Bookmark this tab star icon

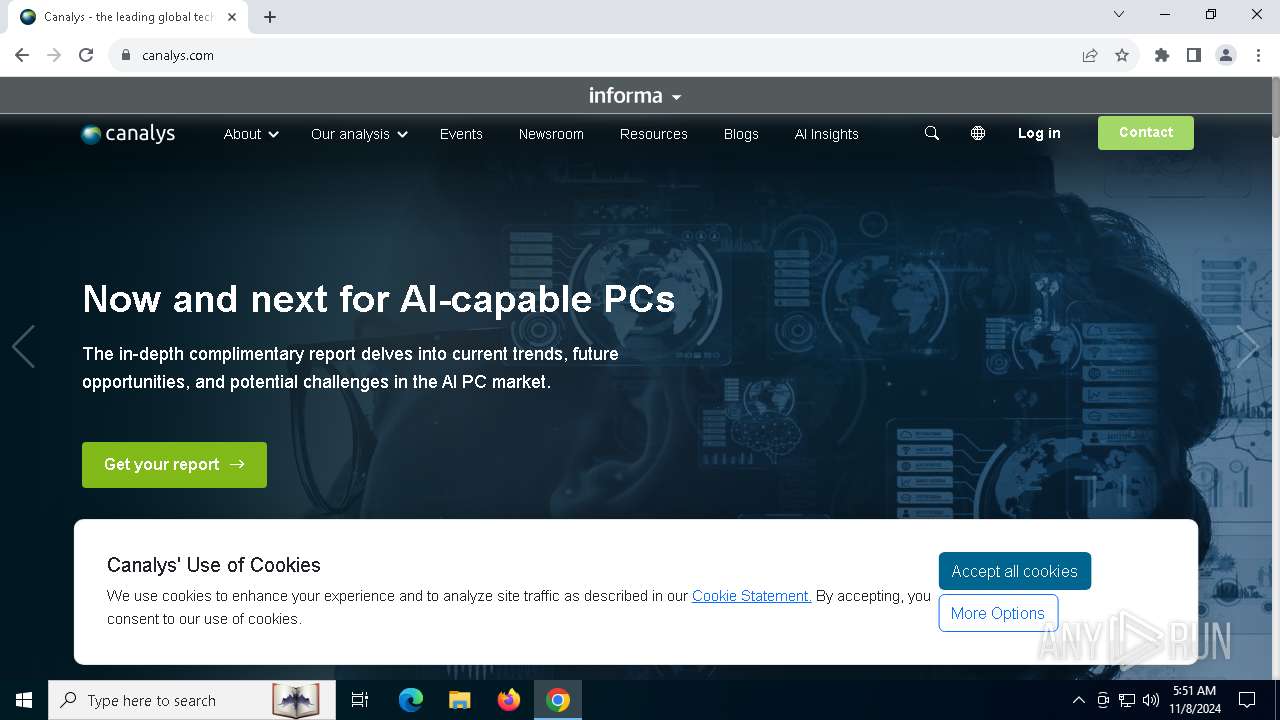click(x=1122, y=55)
